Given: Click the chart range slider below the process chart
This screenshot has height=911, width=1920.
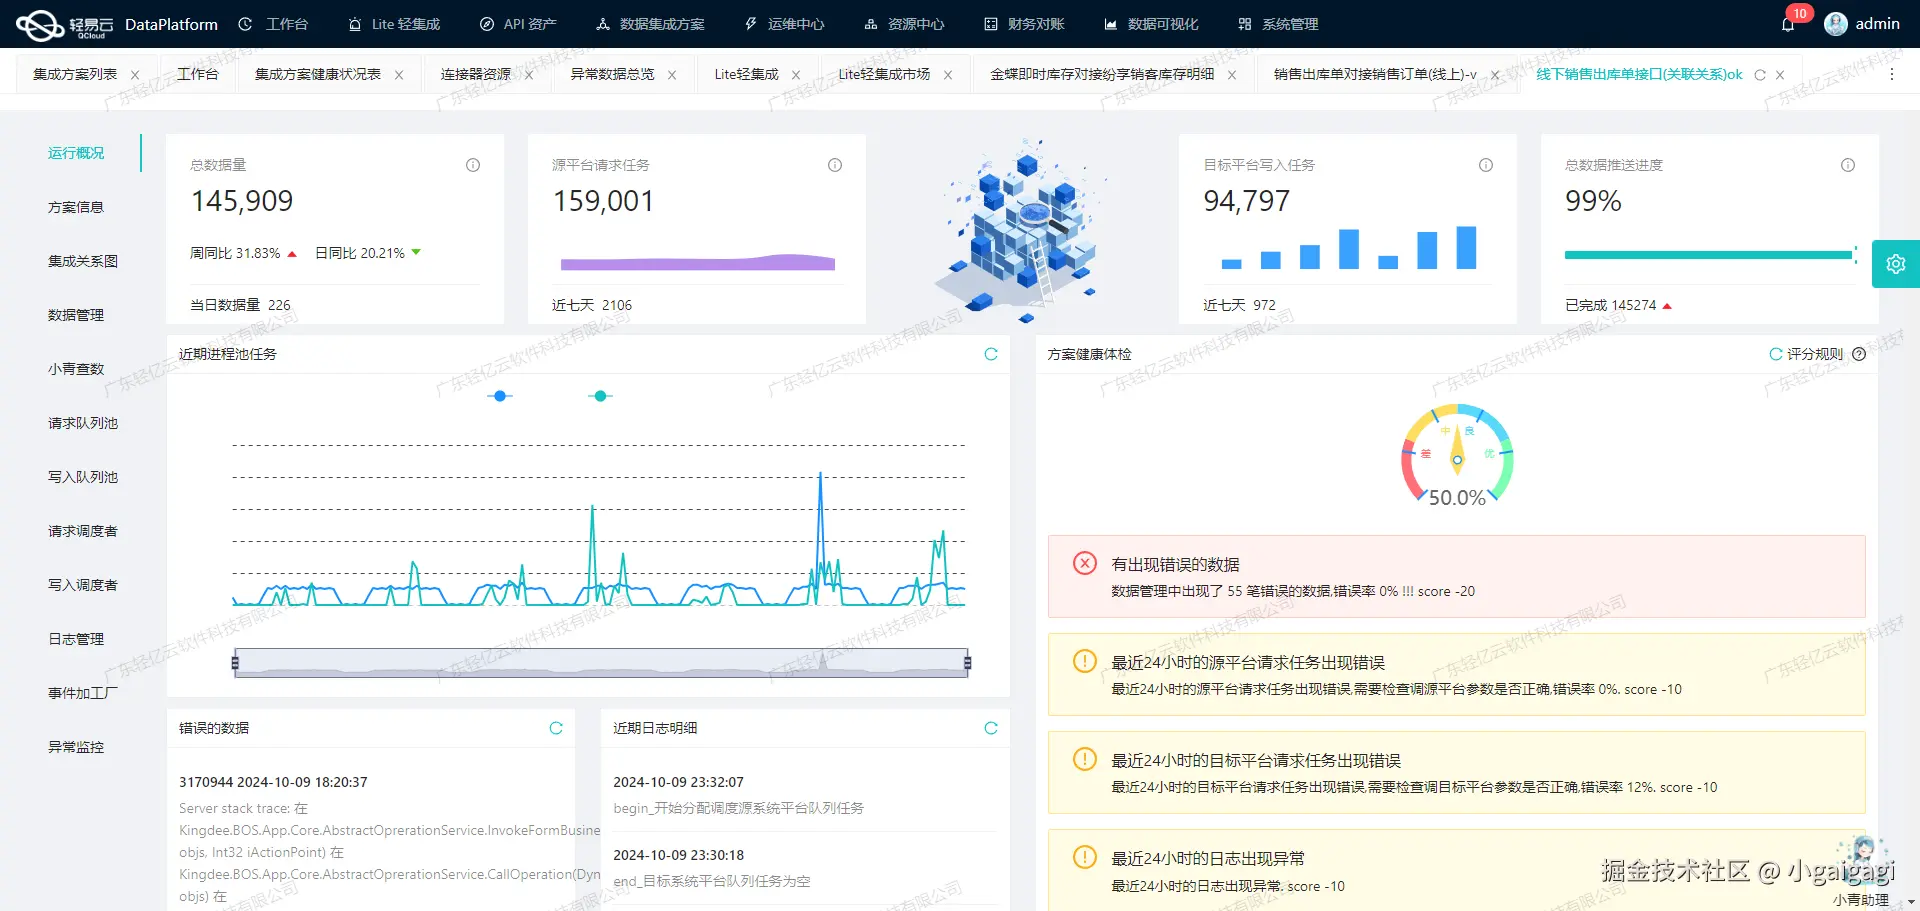Looking at the screenshot, I should tap(600, 662).
